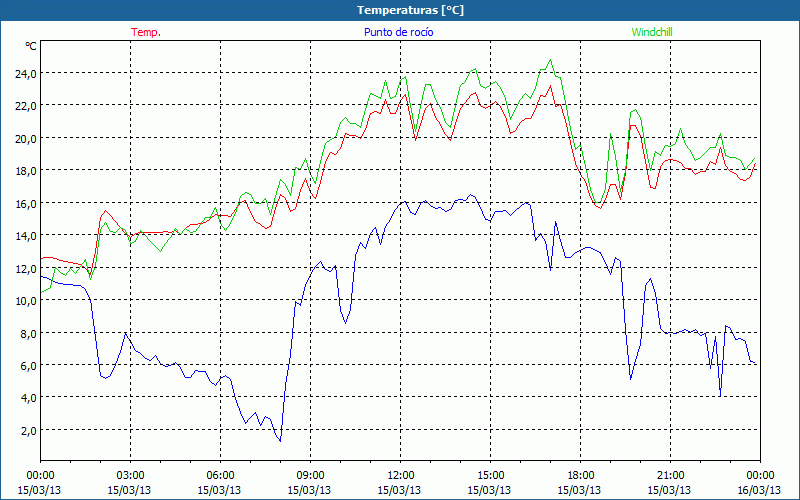Click the Windchill legend label
This screenshot has width=800, height=500.
(x=652, y=32)
